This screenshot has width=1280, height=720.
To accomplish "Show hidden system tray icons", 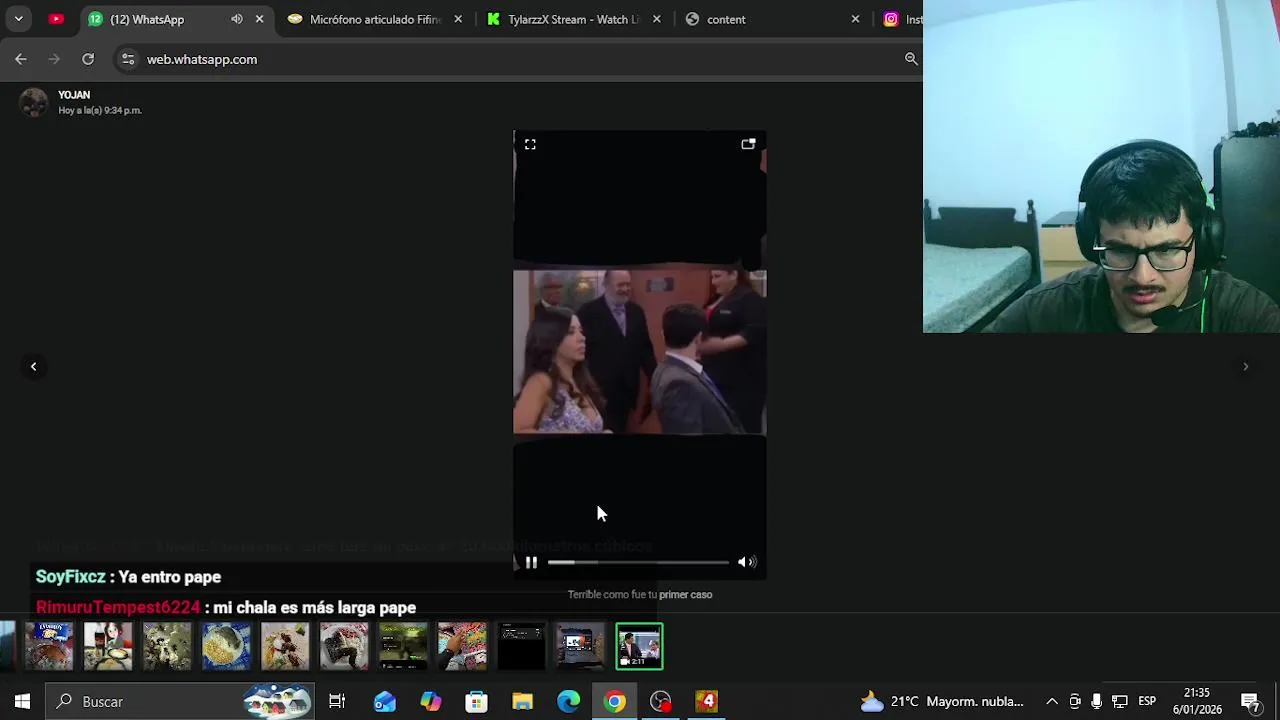I will pyautogui.click(x=1051, y=701).
